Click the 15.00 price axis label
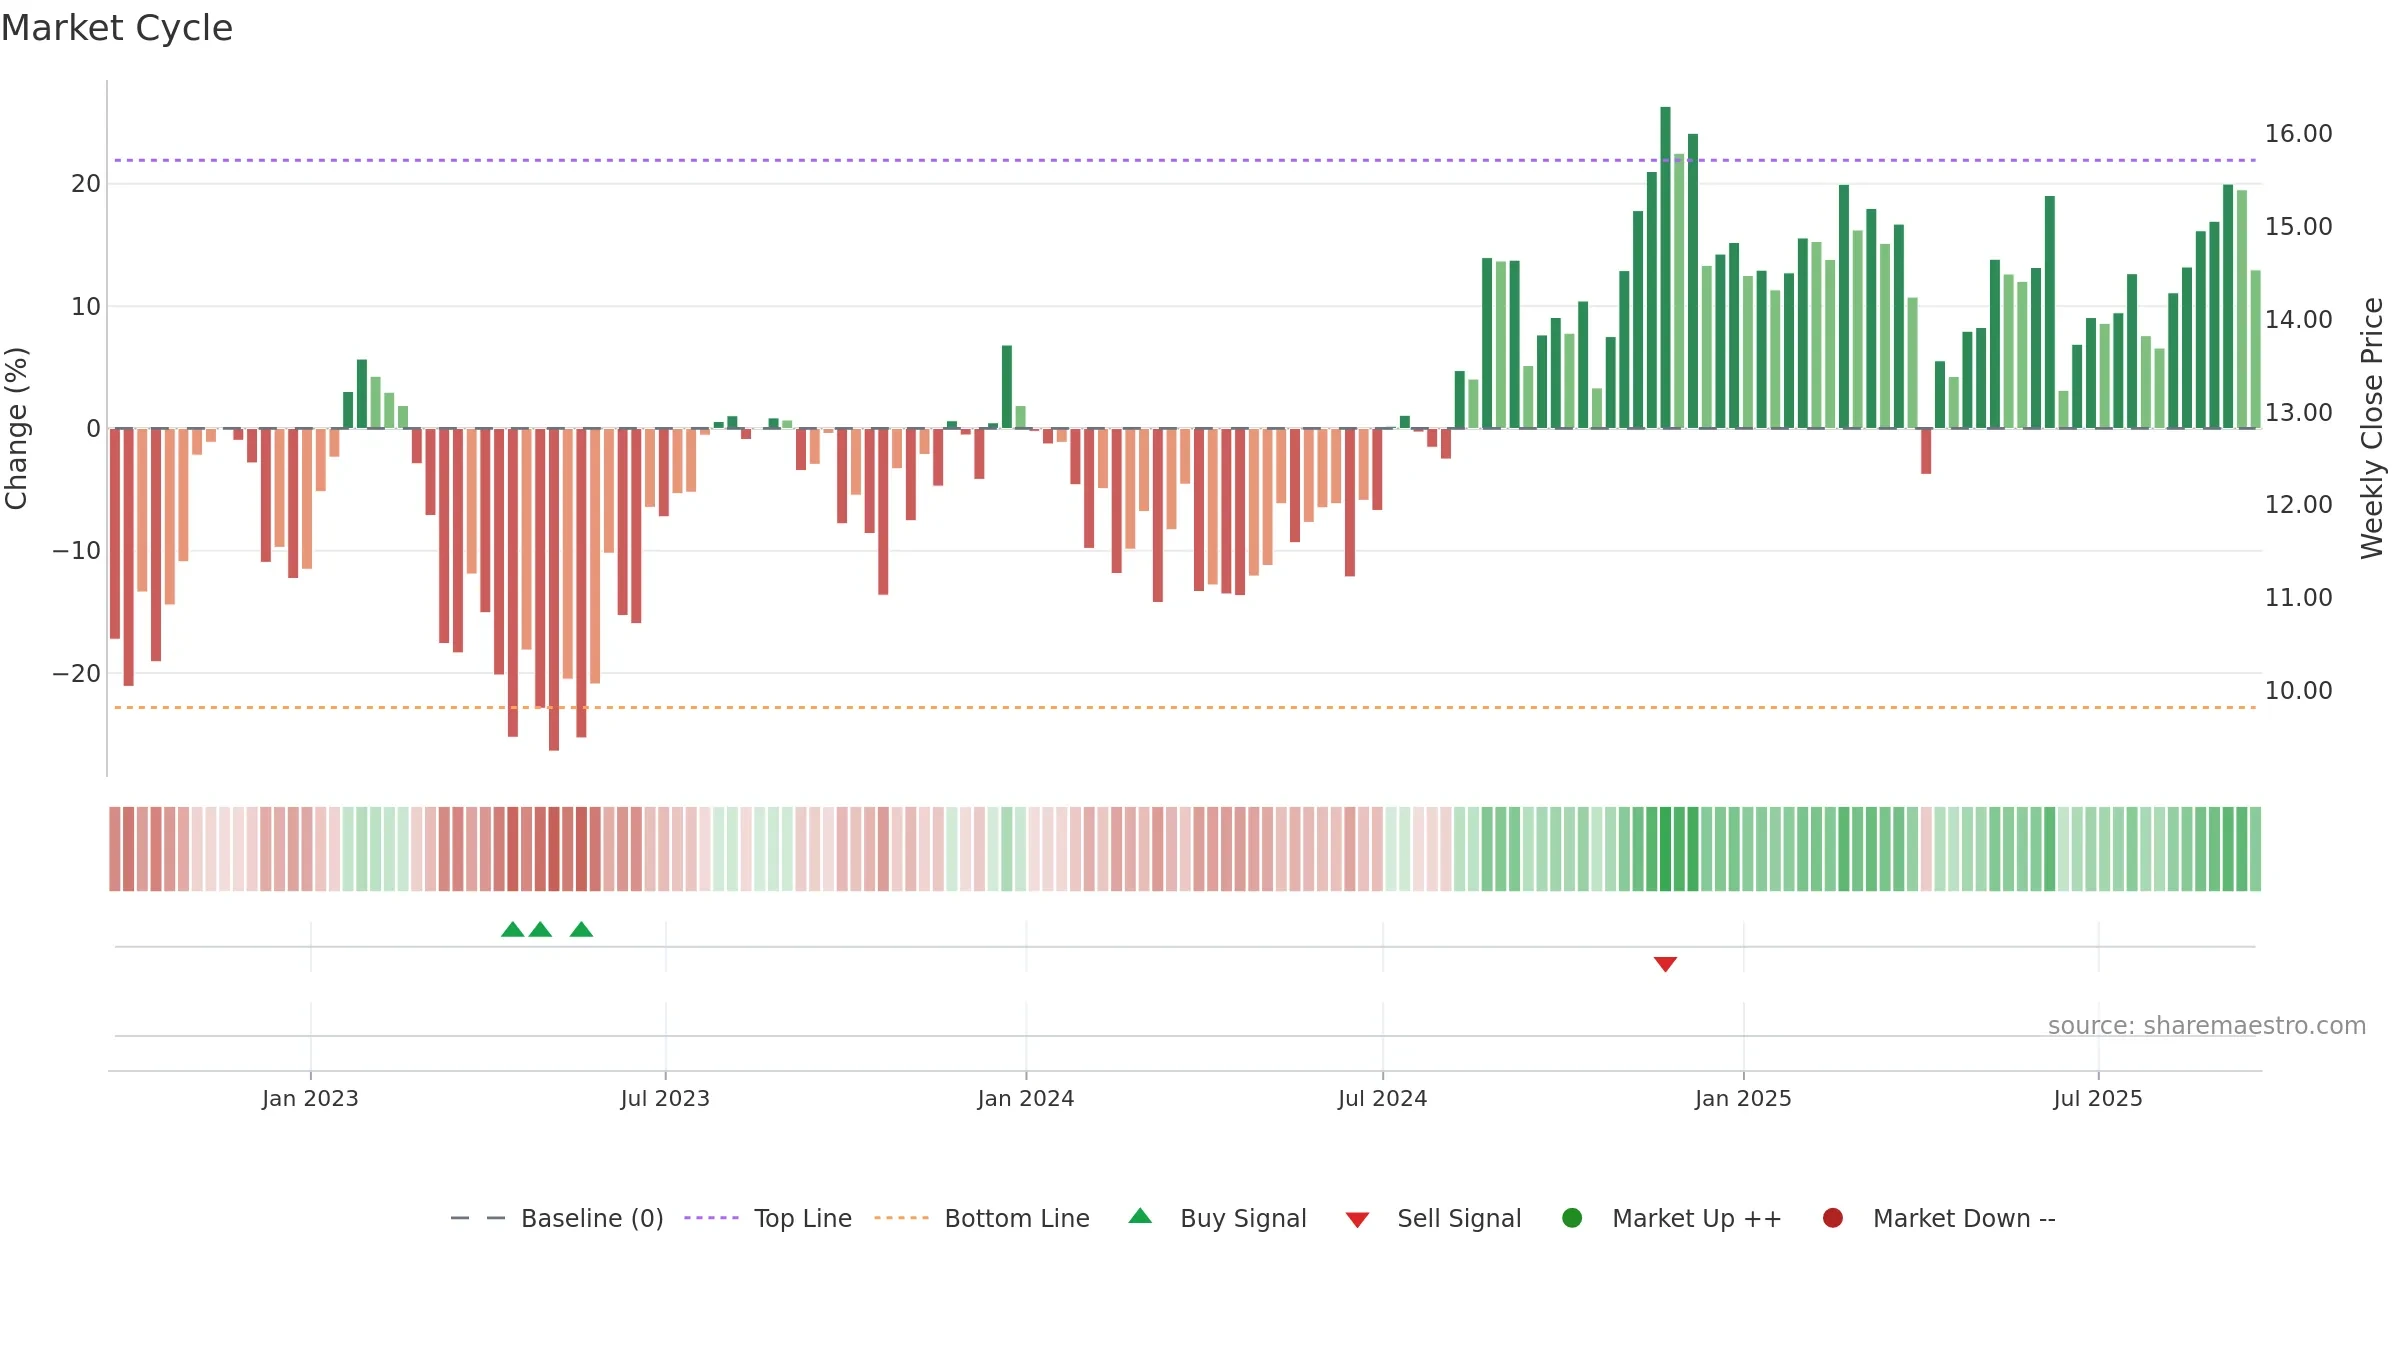 2298,226
